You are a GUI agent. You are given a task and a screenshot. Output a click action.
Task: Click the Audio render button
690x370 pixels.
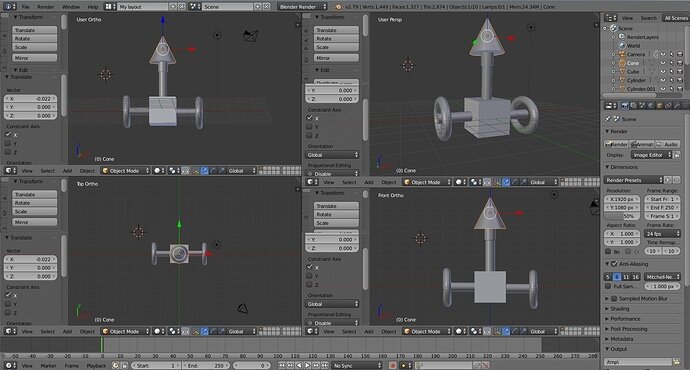point(668,144)
